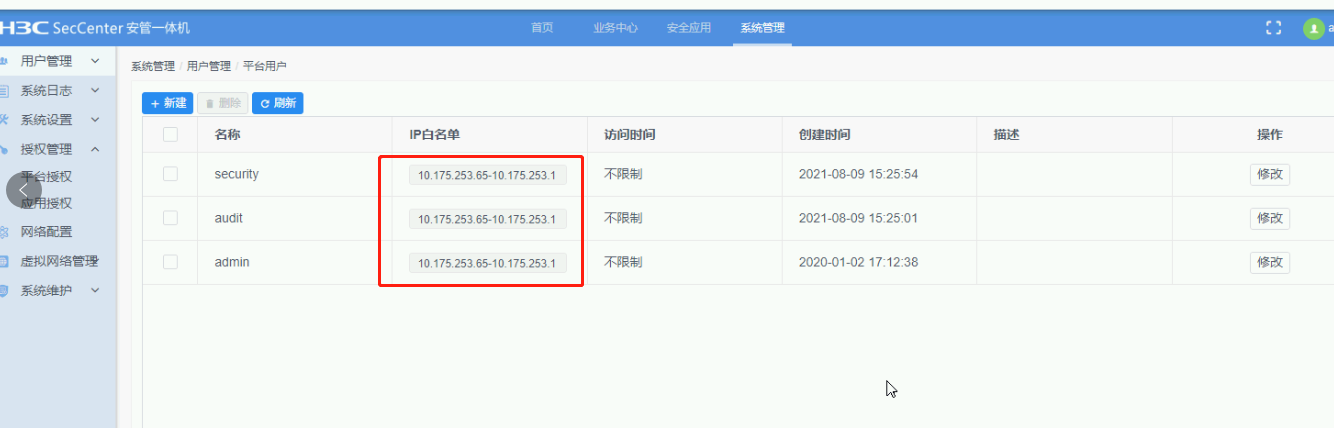Click creation time 2021-08-09 15:25:01
Screen dimensions: 1334x428
tap(858, 218)
